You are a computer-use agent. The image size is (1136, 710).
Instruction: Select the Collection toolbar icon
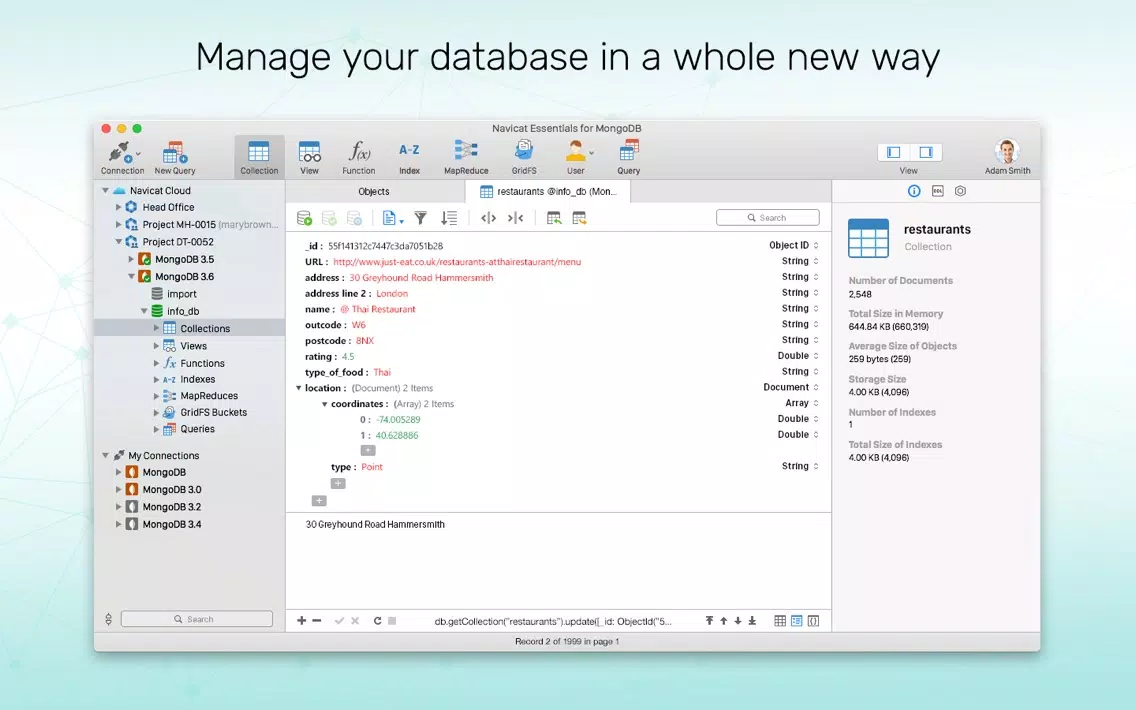coord(259,158)
